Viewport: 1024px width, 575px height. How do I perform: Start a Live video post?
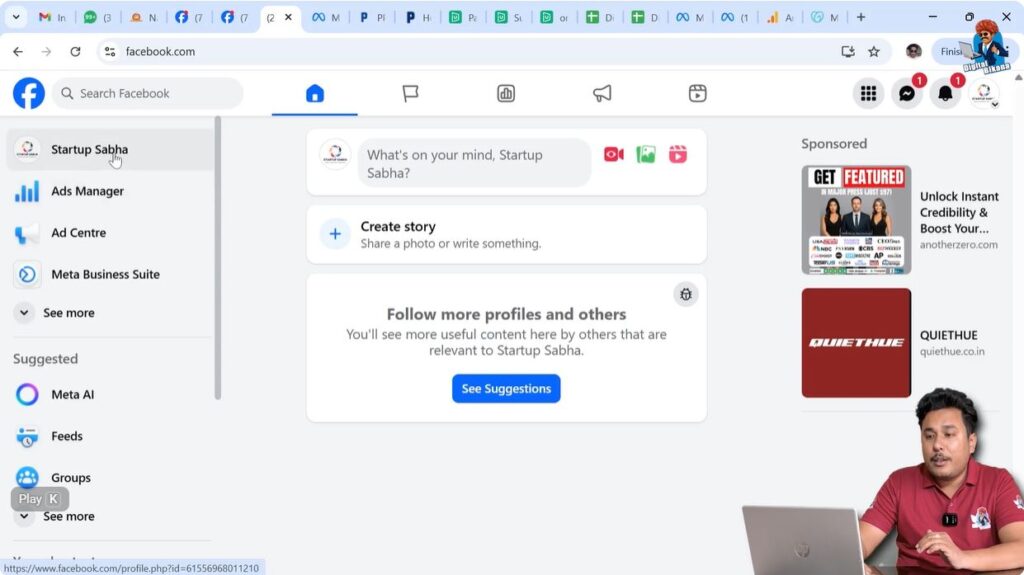click(613, 154)
